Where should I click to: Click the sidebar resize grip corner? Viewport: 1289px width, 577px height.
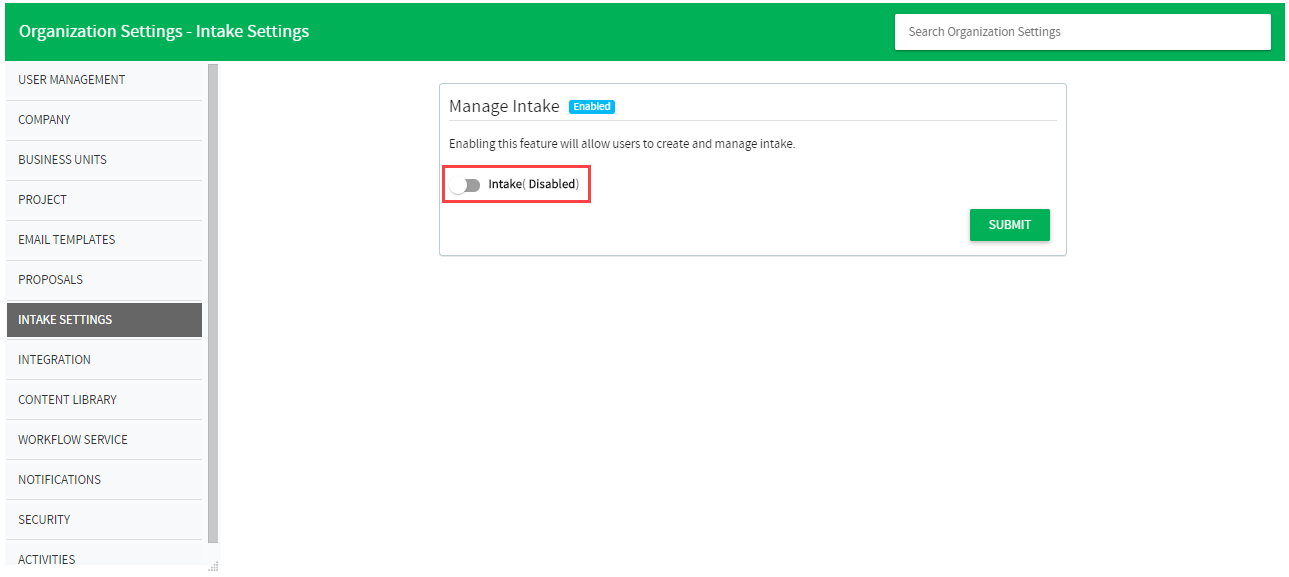point(213,566)
